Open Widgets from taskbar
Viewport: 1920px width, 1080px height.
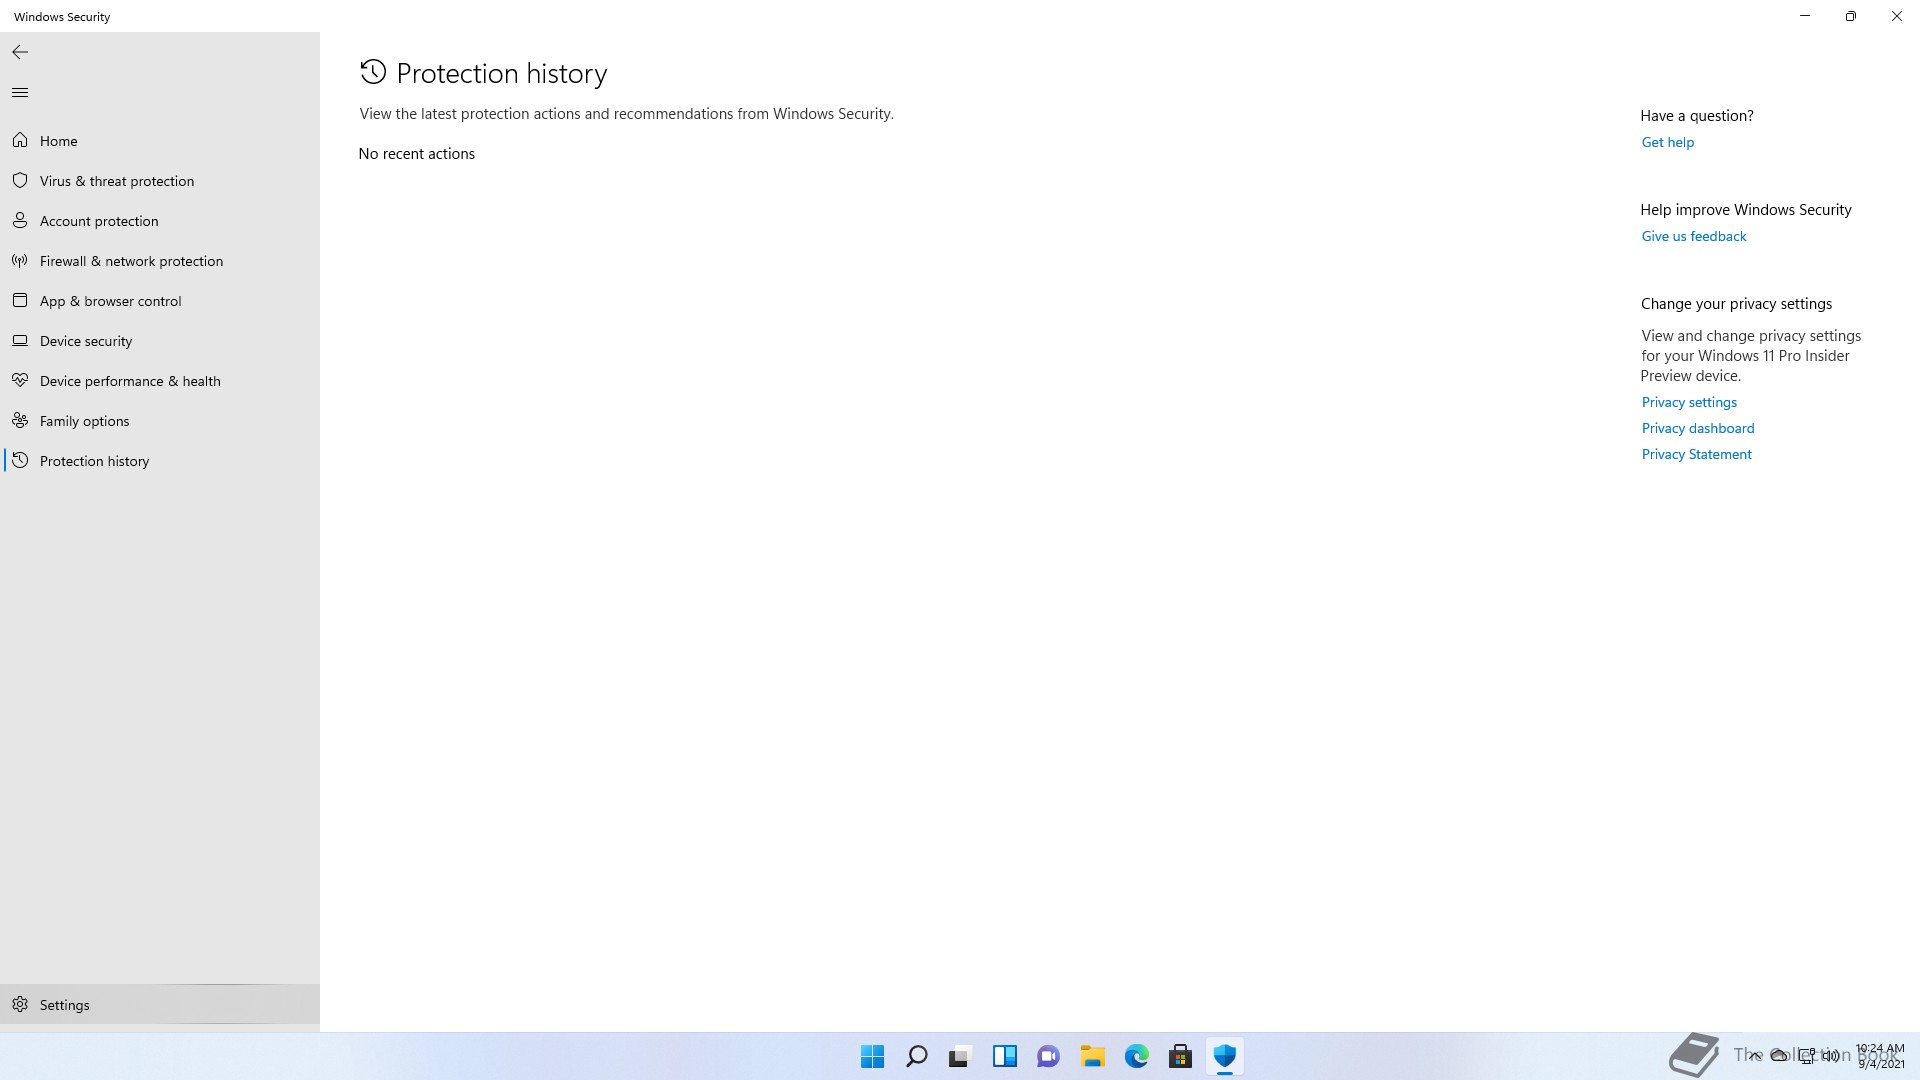point(1004,1056)
